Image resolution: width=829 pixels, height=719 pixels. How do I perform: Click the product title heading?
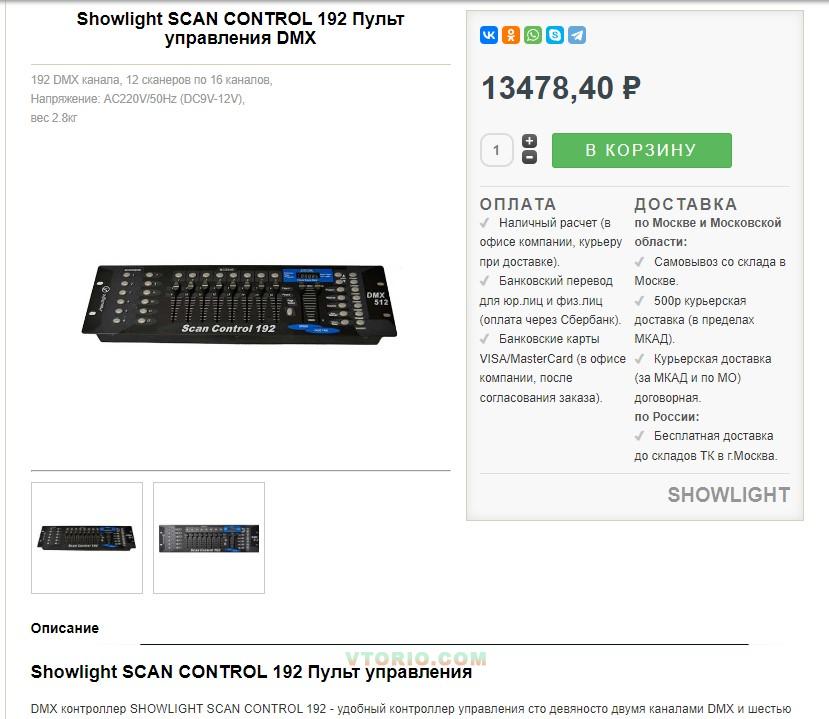[x=241, y=29]
